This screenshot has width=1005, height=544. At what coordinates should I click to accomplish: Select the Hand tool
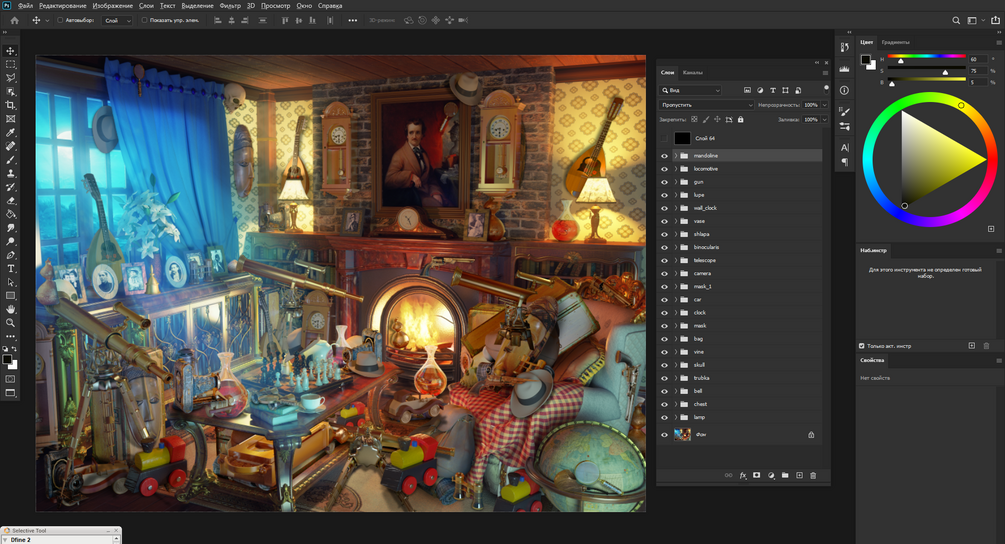click(10, 309)
